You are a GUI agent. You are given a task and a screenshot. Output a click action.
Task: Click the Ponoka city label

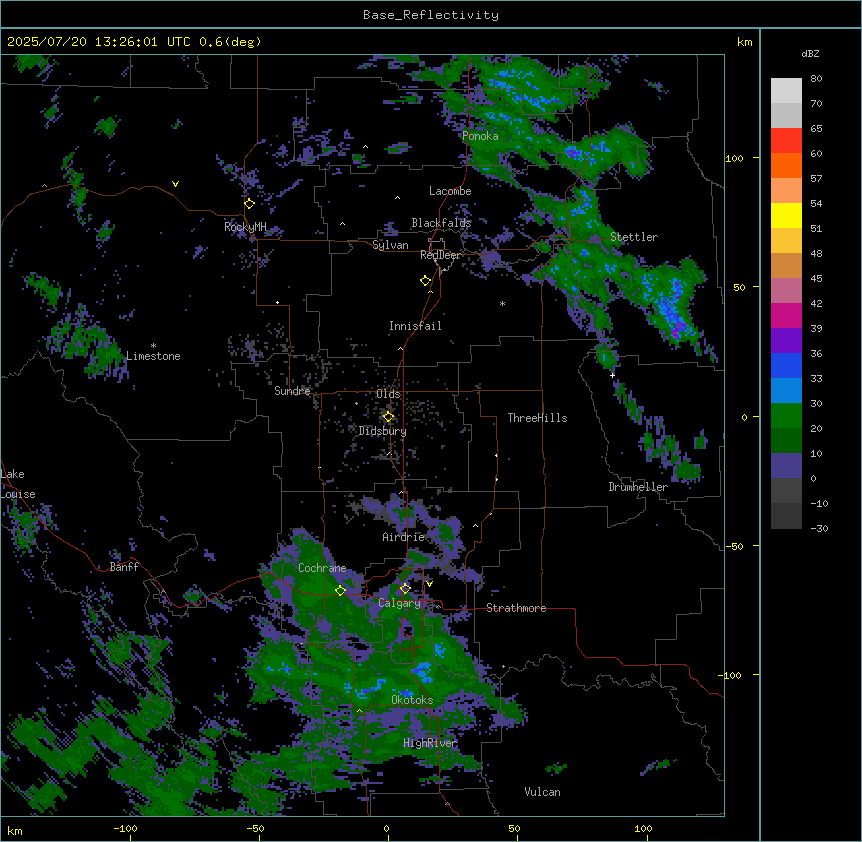click(480, 136)
